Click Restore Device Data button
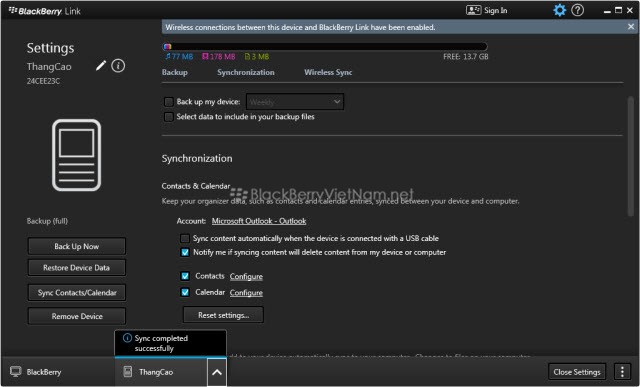 77,268
